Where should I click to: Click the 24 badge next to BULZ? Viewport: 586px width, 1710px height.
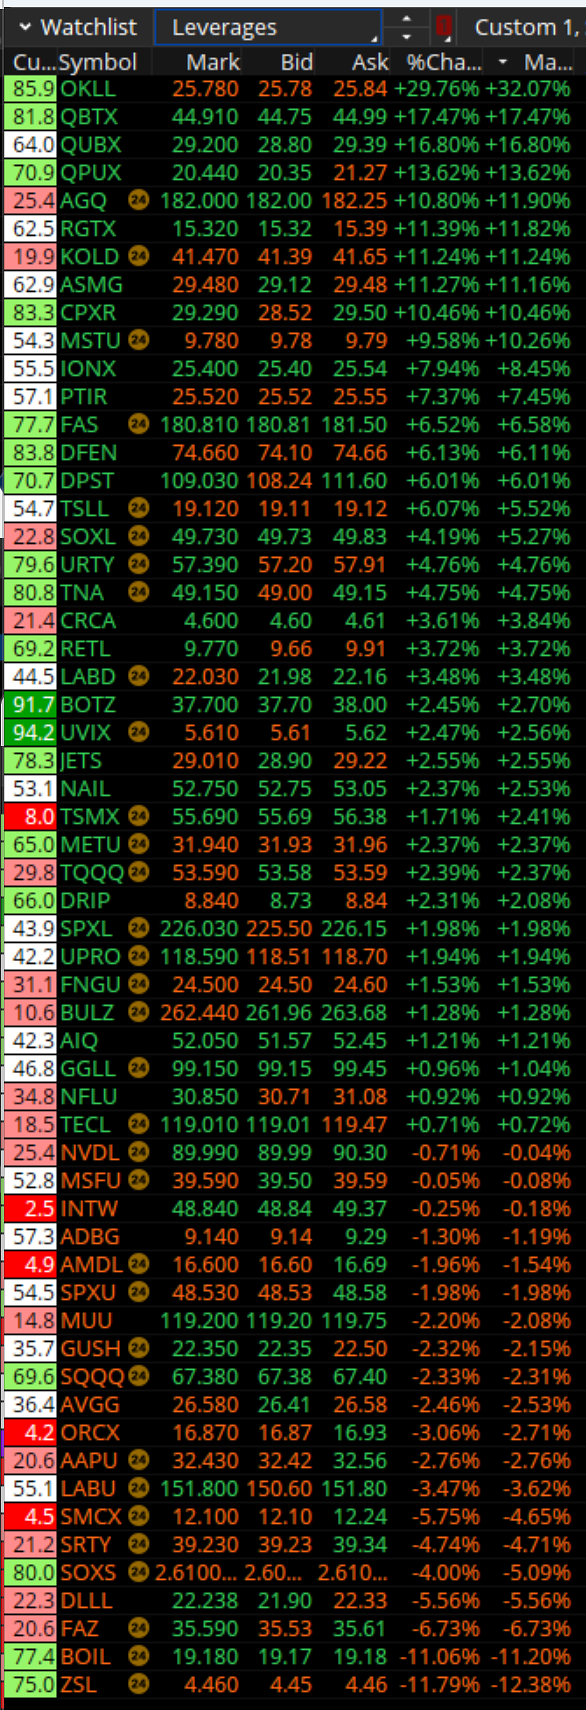(138, 1012)
